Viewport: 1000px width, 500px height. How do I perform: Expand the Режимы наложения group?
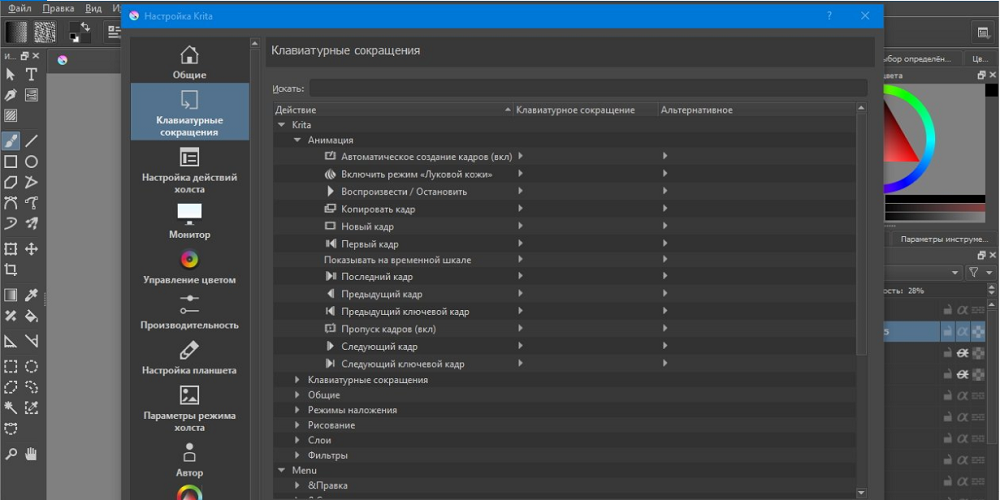click(x=298, y=410)
